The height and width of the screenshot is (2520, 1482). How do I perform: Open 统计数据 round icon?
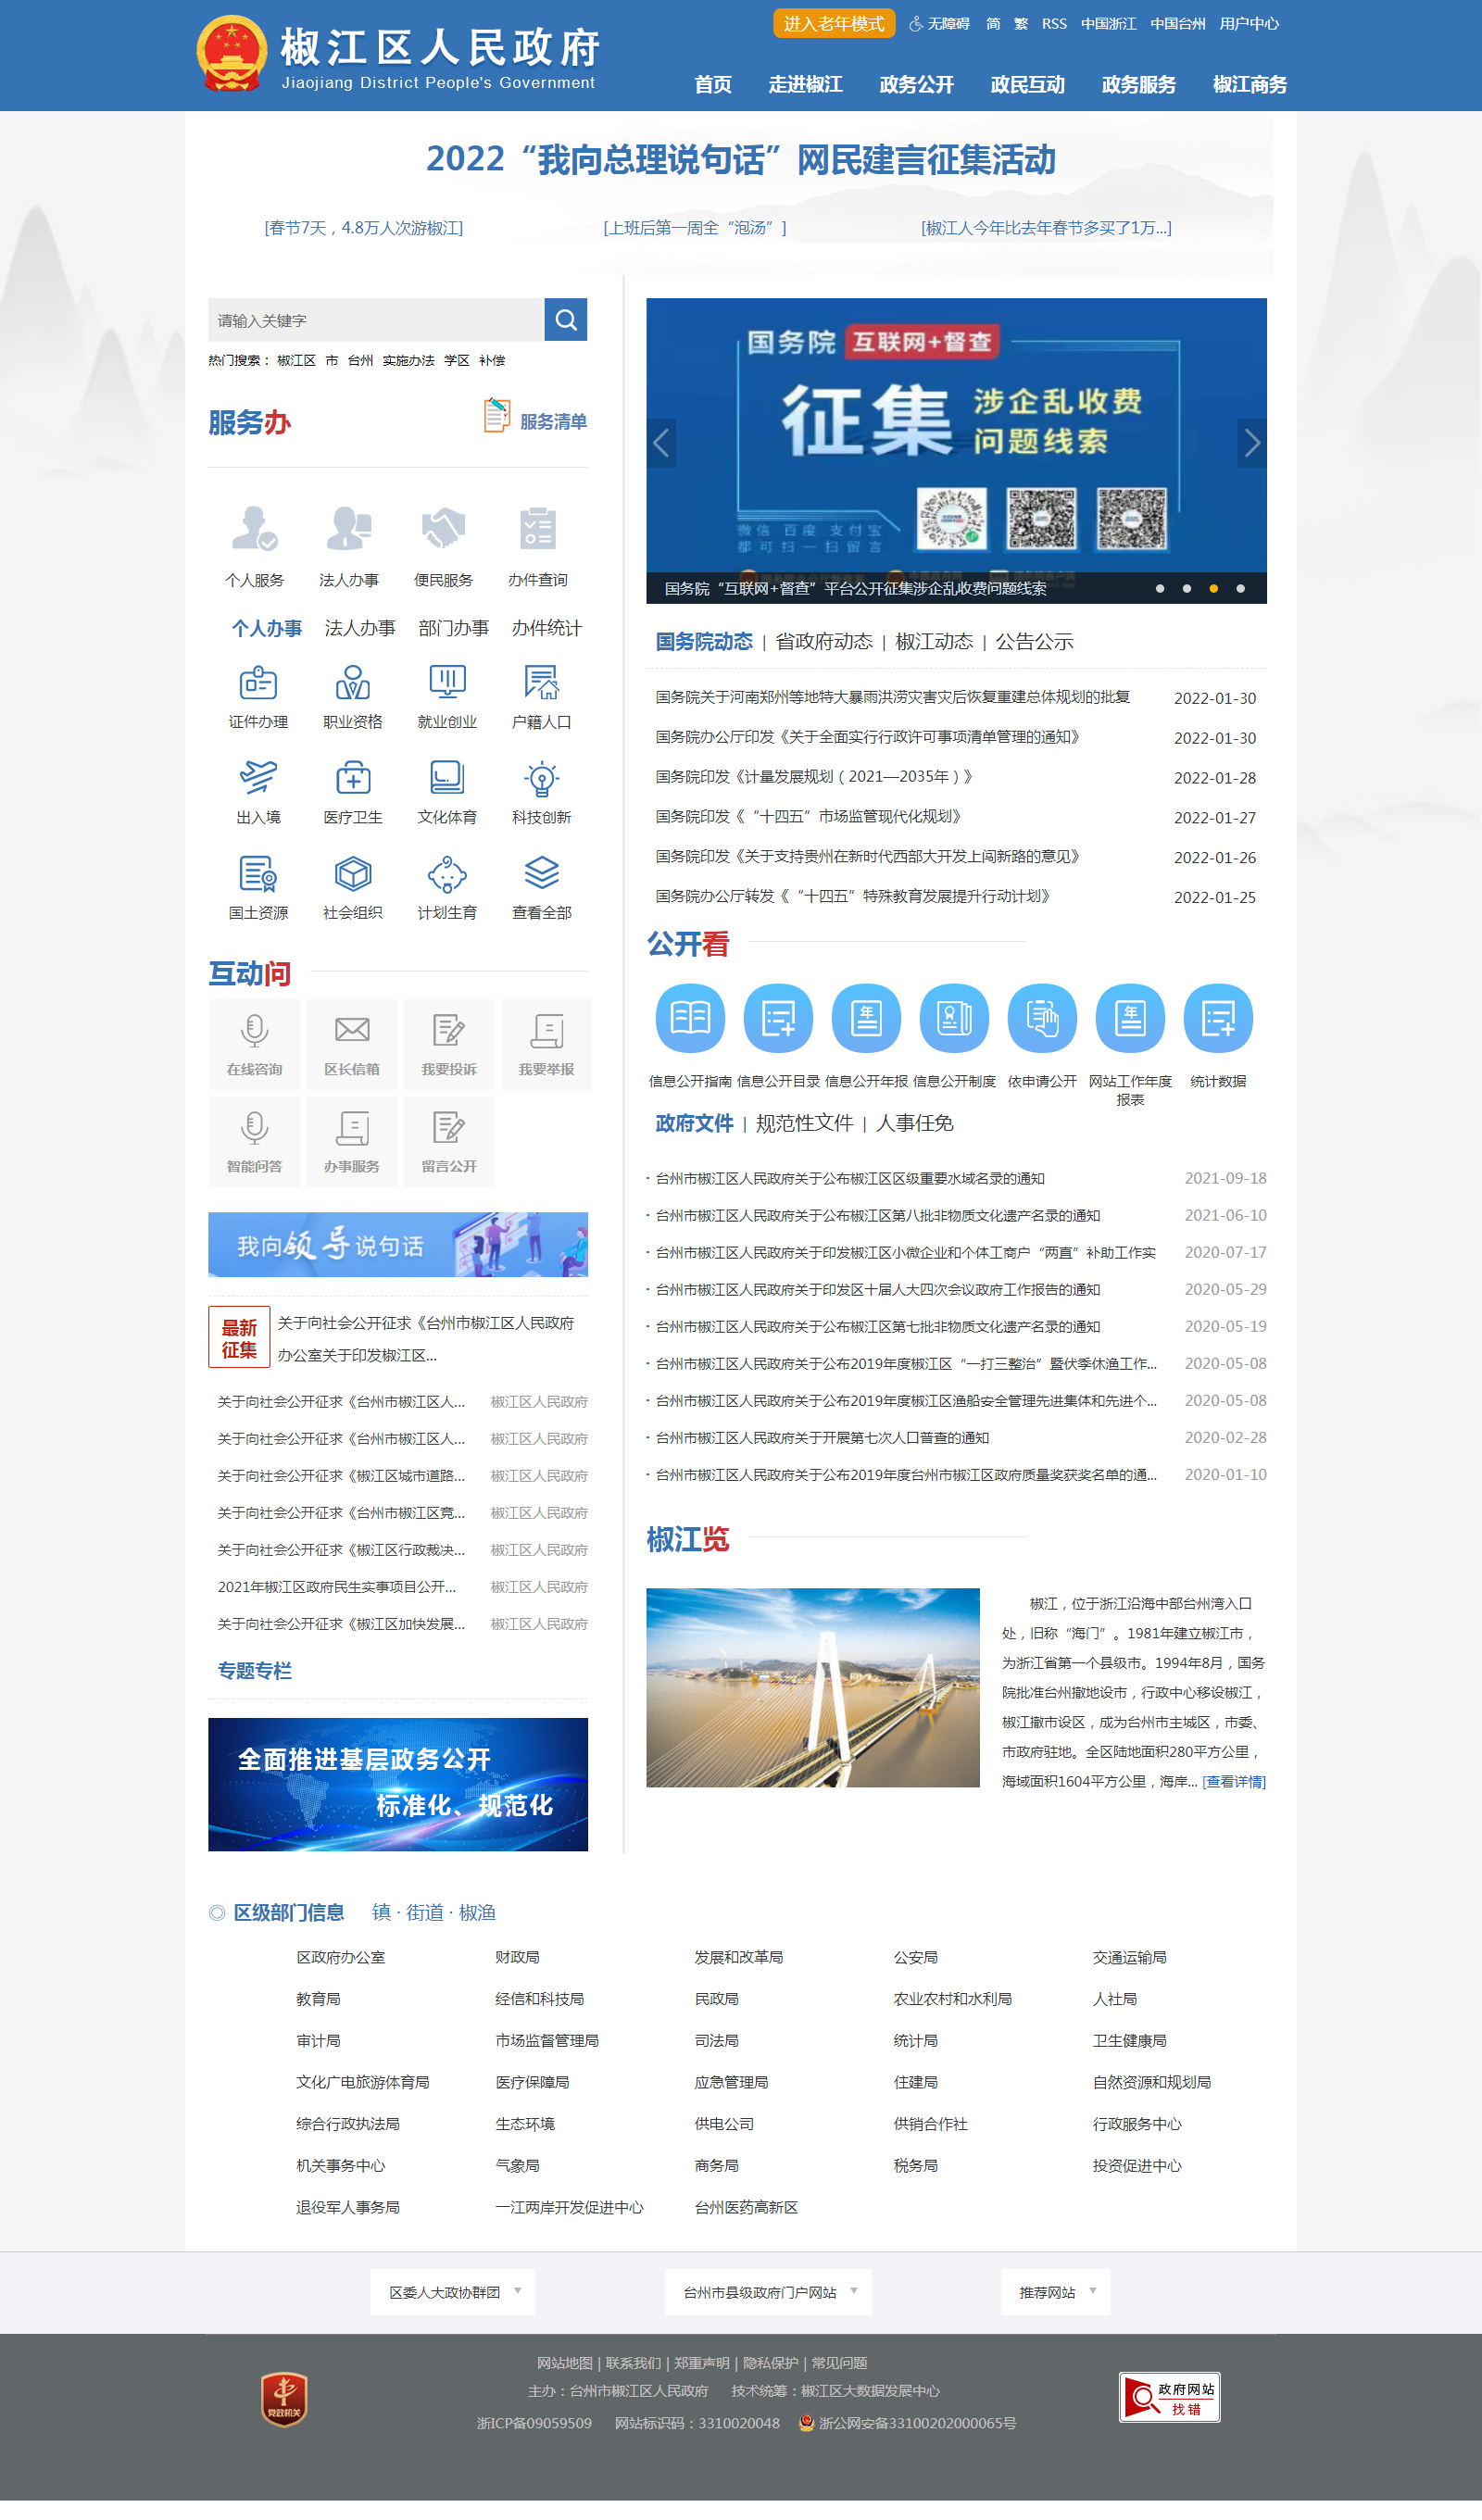tap(1218, 1019)
